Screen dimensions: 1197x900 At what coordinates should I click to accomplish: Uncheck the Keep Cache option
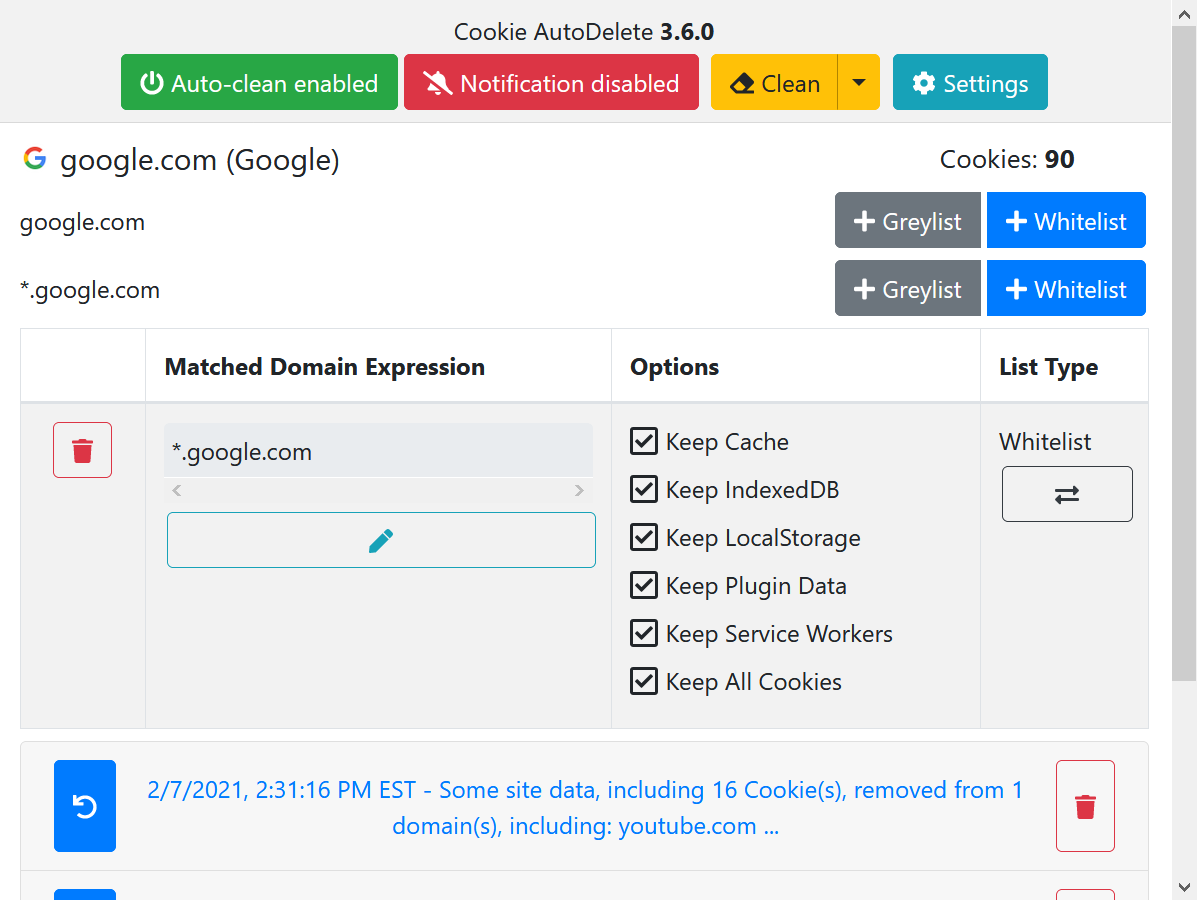click(644, 440)
